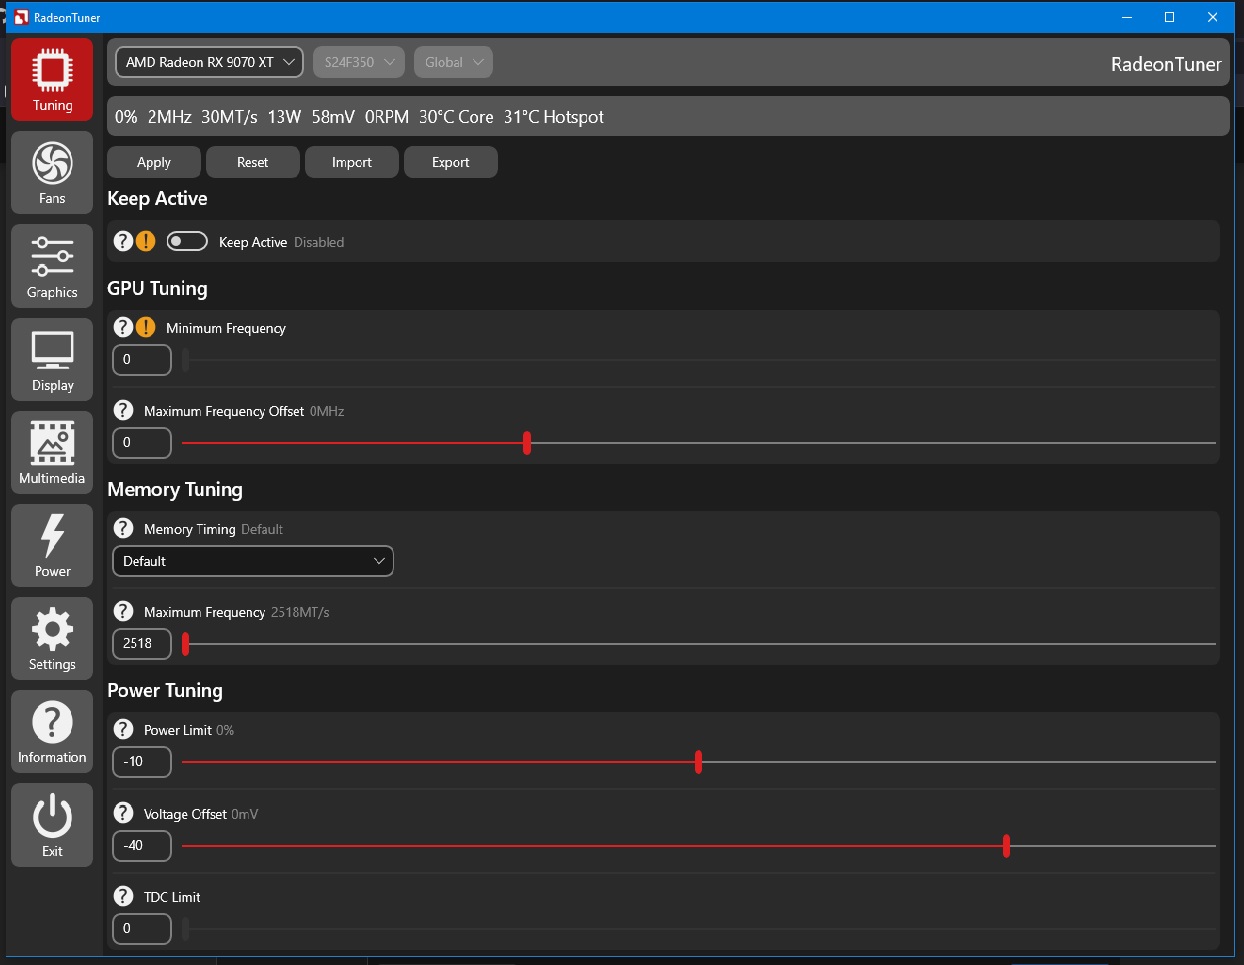This screenshot has height=965, width=1244.
Task: Show help for Minimum Frequency
Action: [123, 327]
